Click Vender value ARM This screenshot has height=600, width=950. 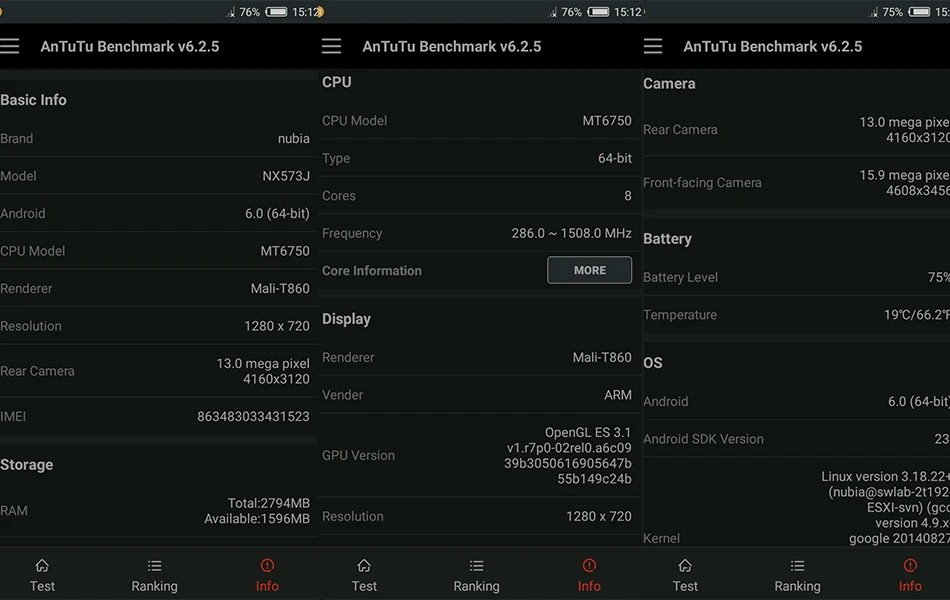point(617,395)
